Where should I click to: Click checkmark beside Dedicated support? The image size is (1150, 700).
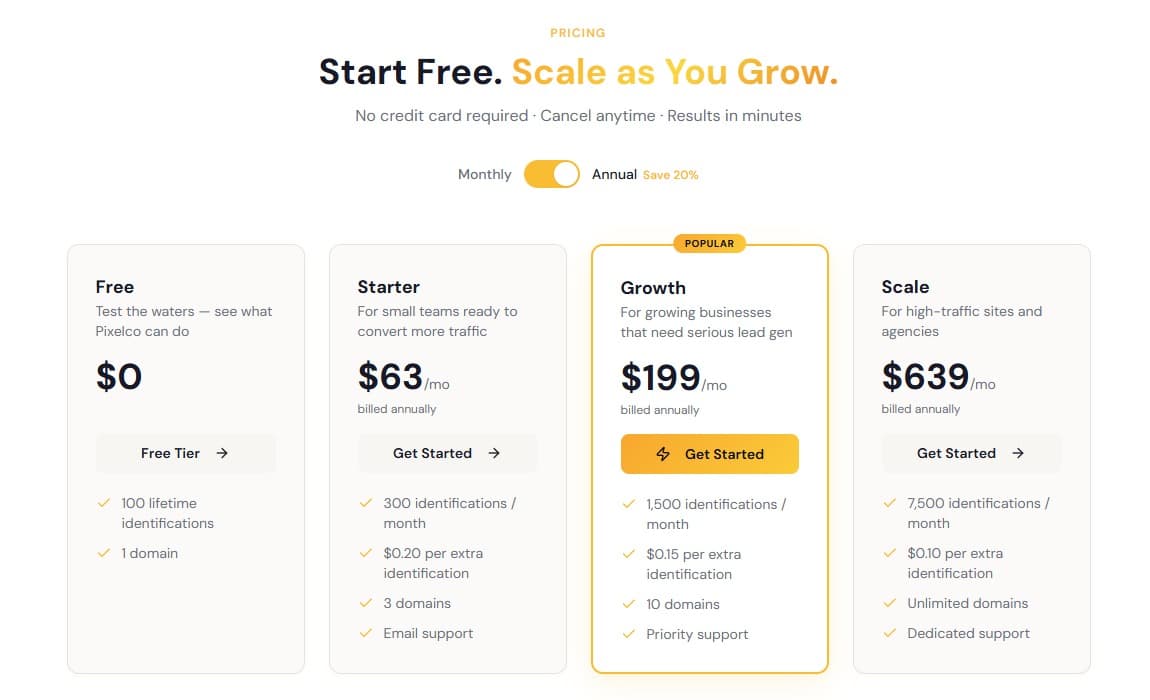point(890,633)
